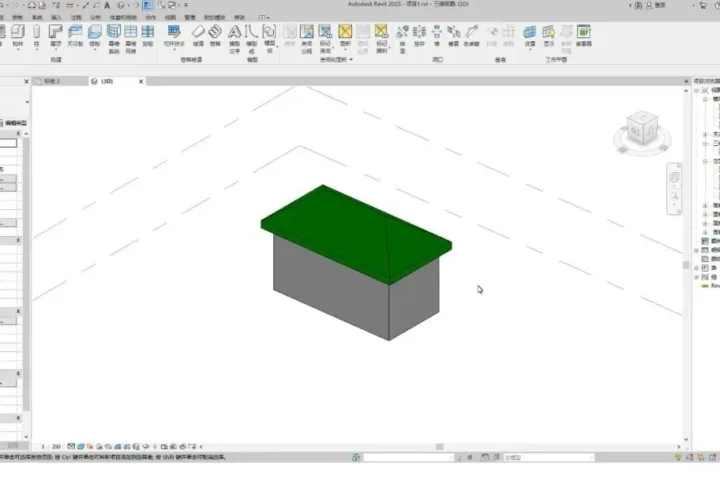The image size is (720, 480).
Task: Click the workset input field in status bar
Action: tap(408, 457)
